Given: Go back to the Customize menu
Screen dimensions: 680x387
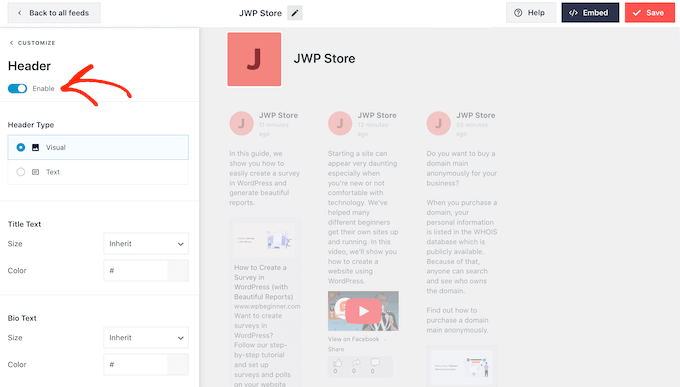Looking at the screenshot, I should click(x=33, y=43).
